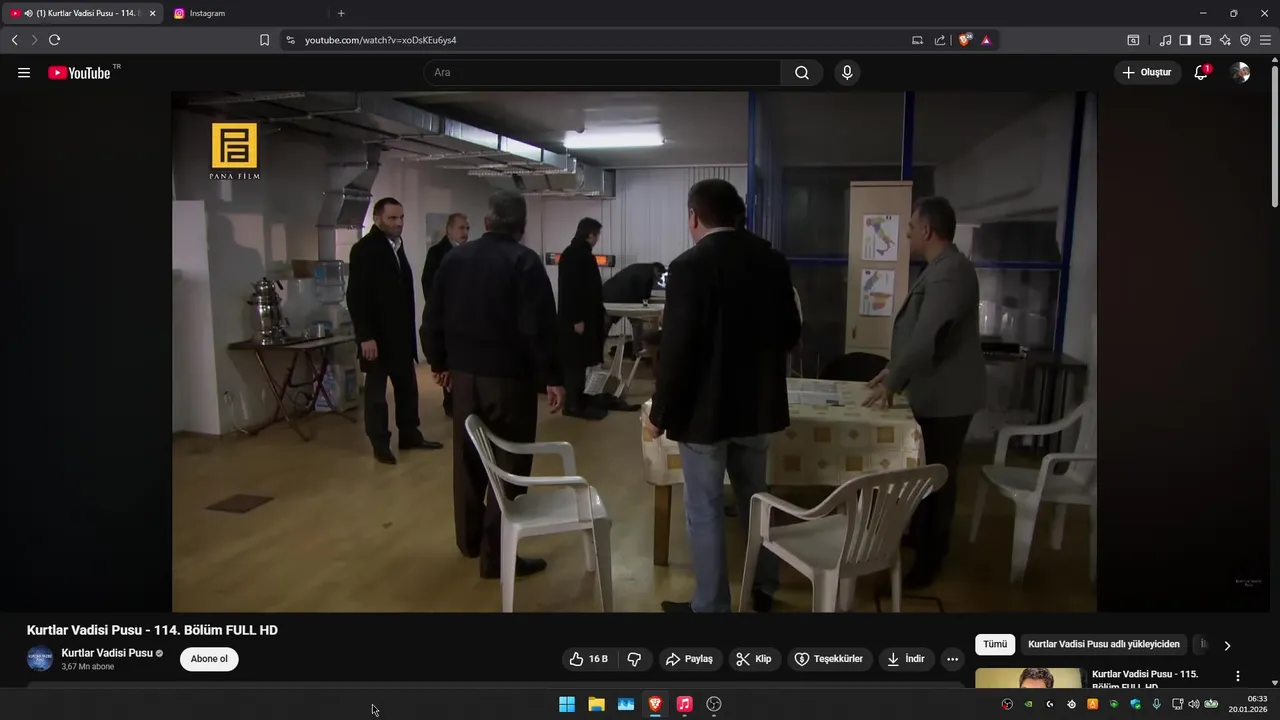Close the Kurtlar Vadisi Pusu tab
This screenshot has width=1280, height=720.
(152, 13)
